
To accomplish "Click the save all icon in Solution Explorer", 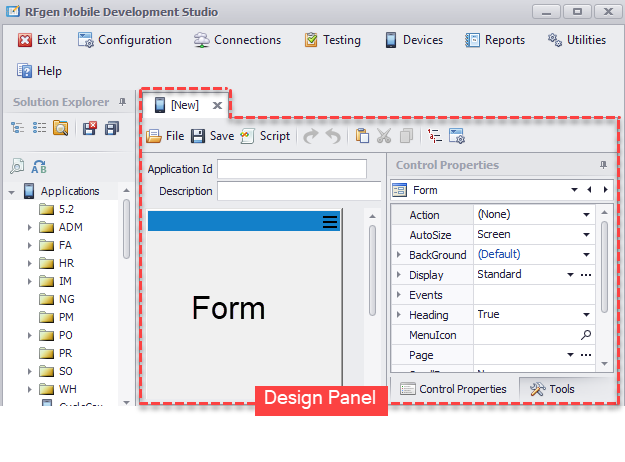I will pos(112,128).
